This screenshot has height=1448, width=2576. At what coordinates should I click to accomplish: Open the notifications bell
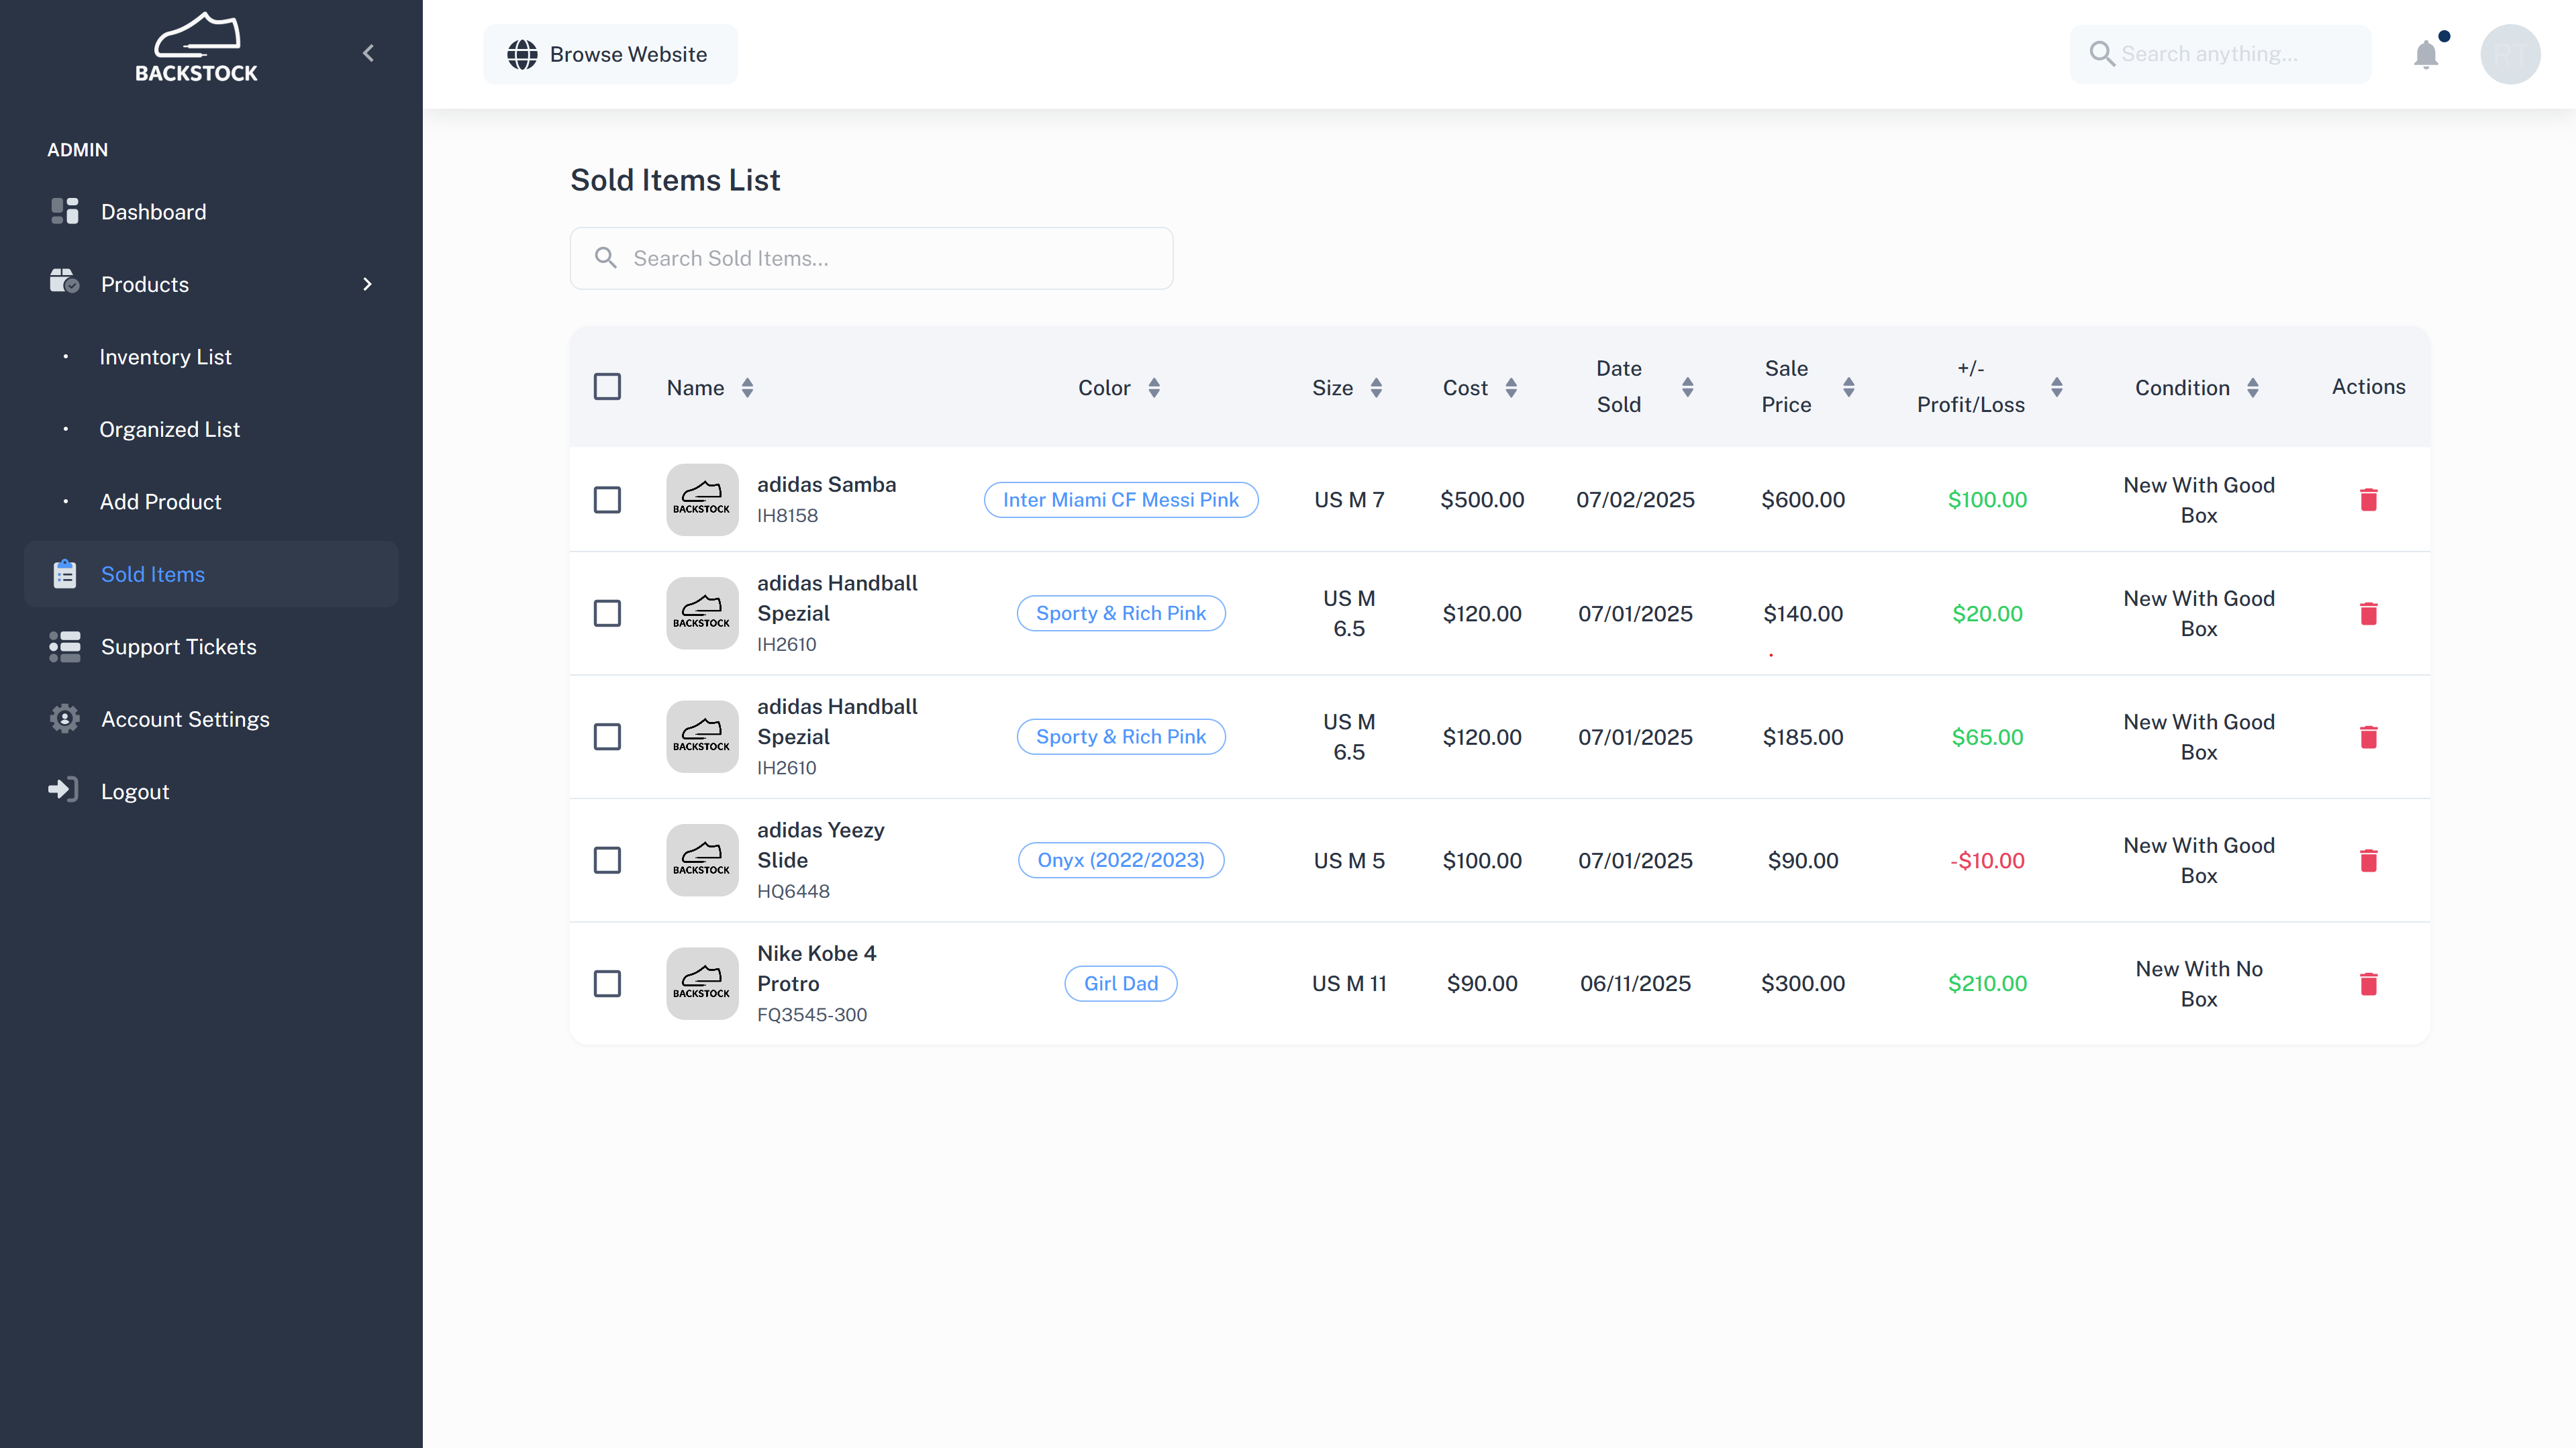click(2426, 54)
